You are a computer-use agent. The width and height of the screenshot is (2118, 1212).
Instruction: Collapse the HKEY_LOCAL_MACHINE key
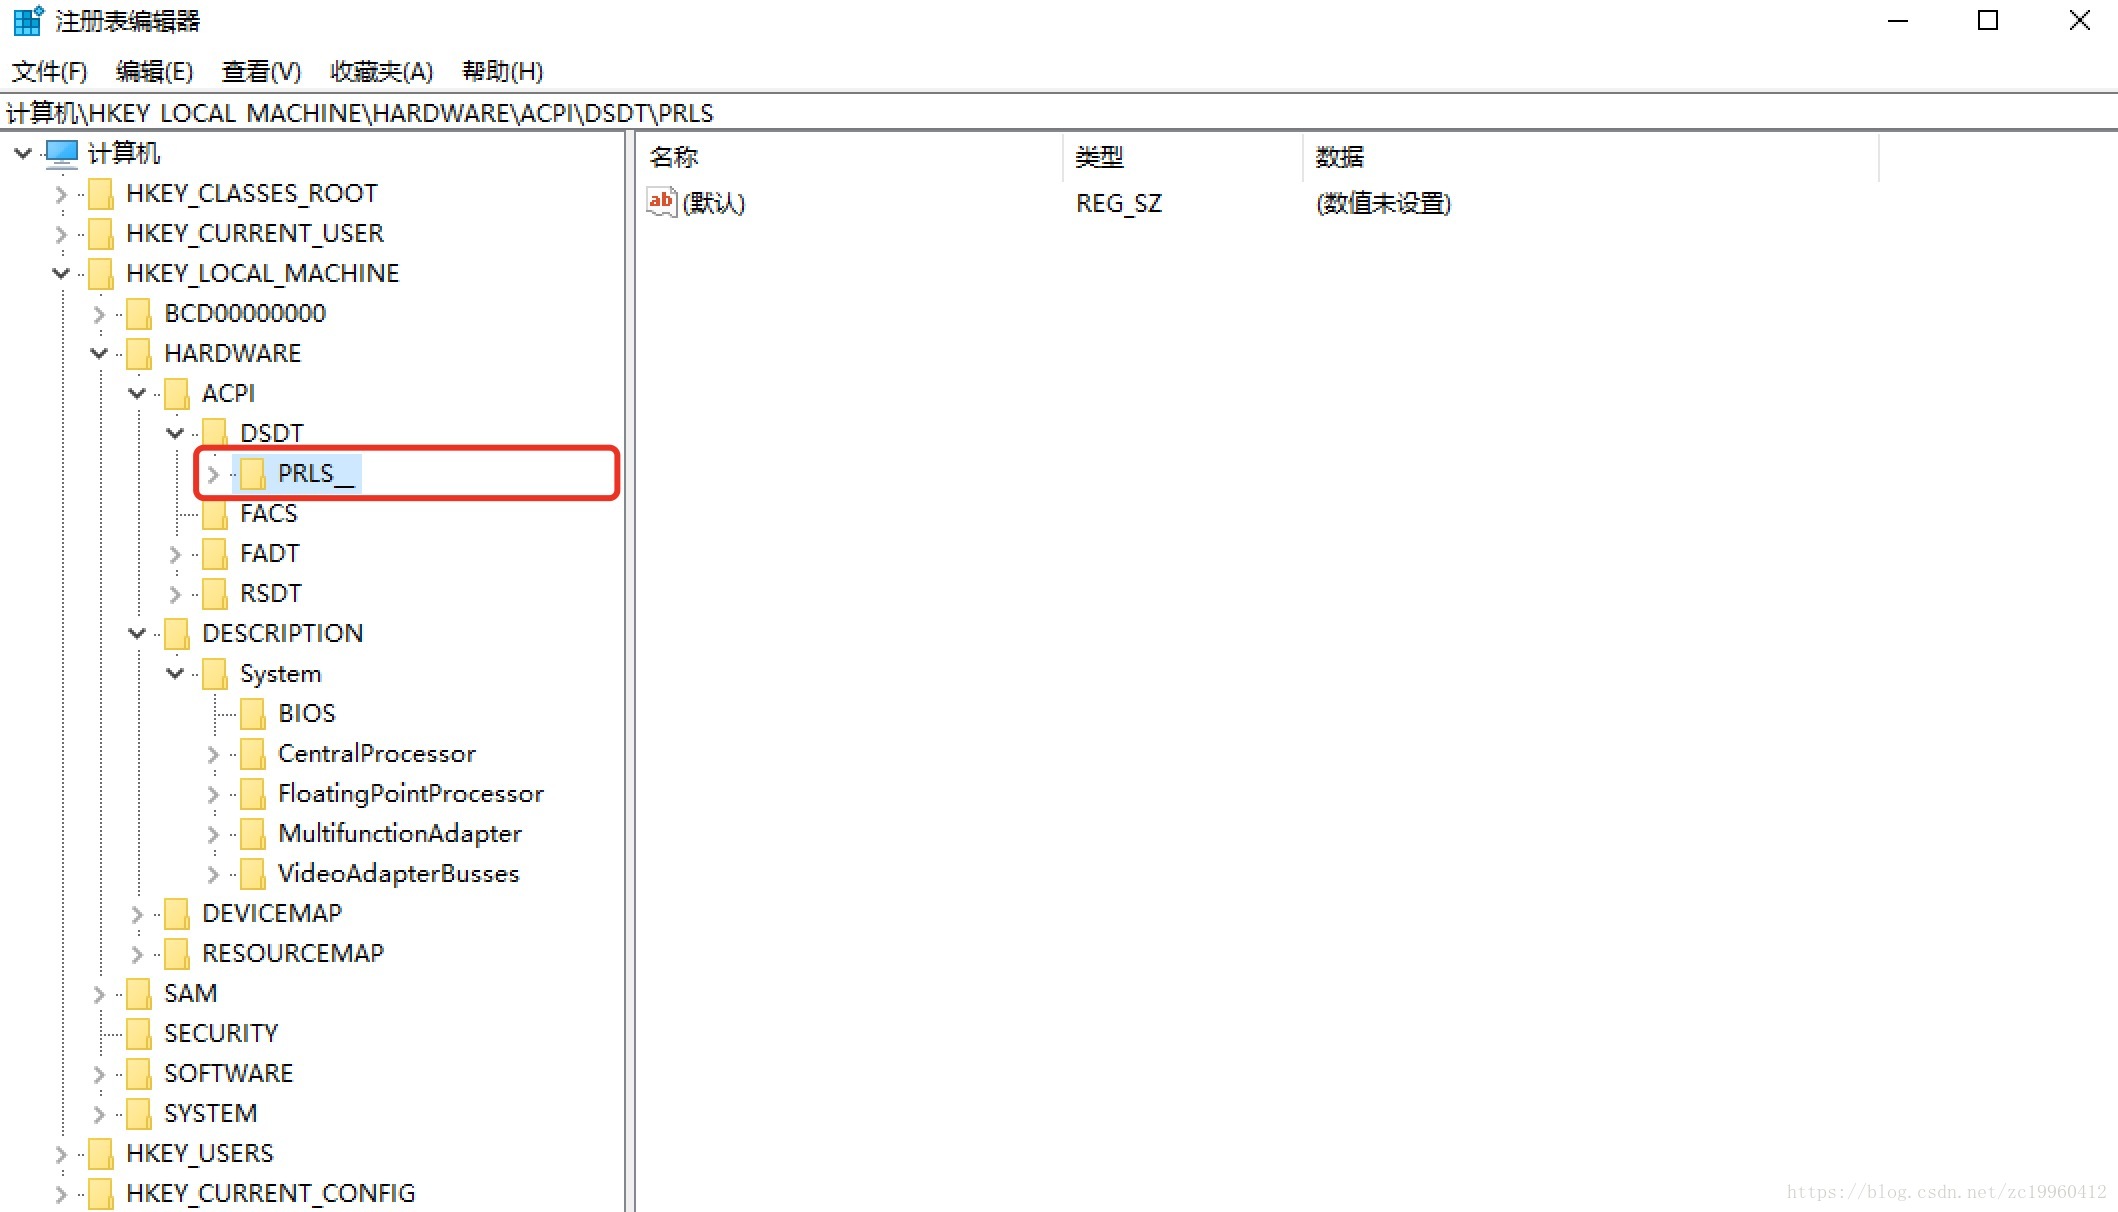61,273
